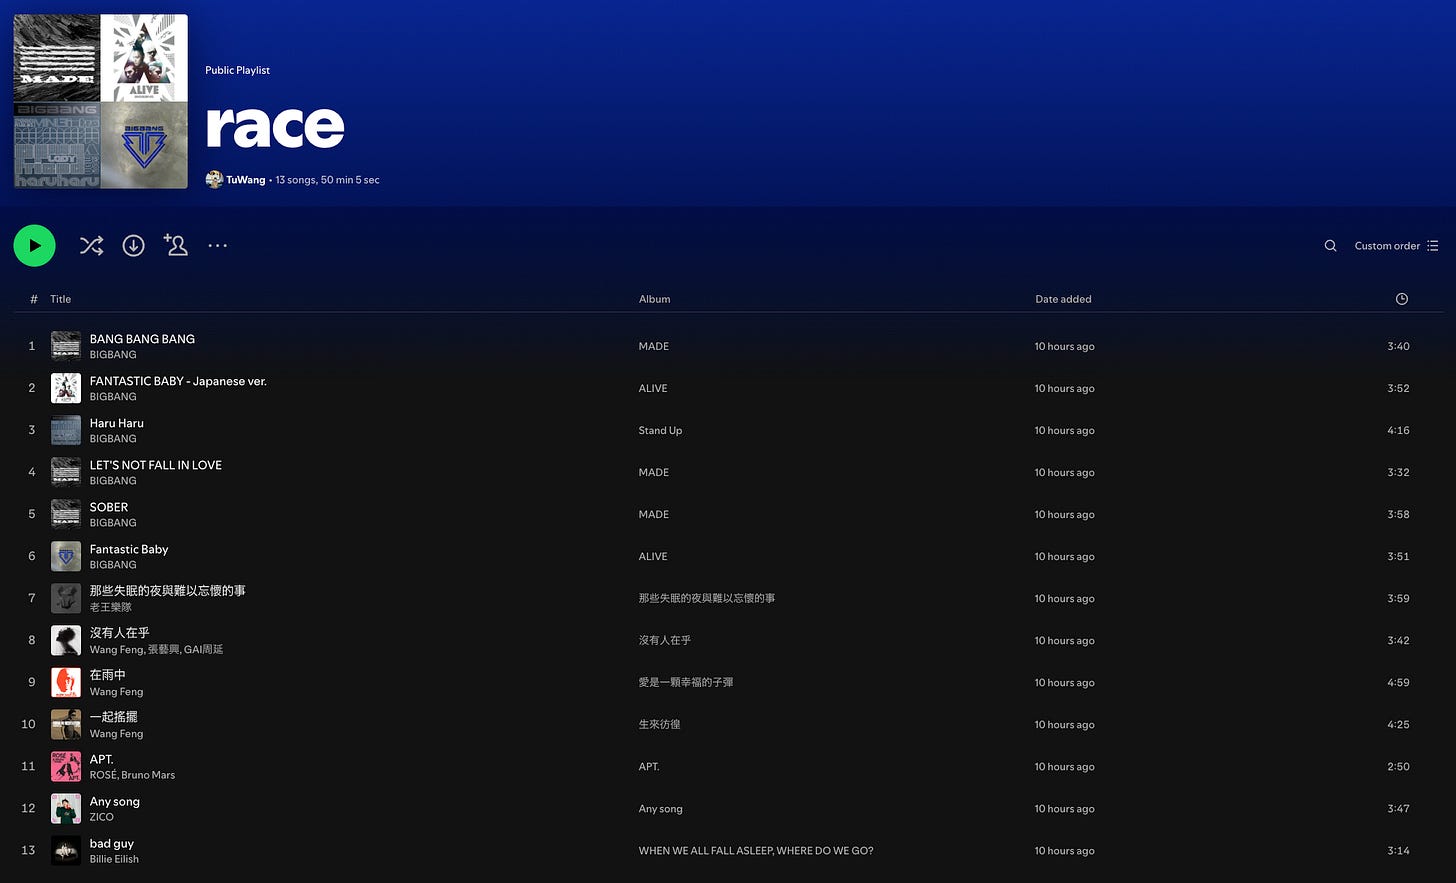
Task: Open artist 老王樂隊
Action: (x=111, y=607)
